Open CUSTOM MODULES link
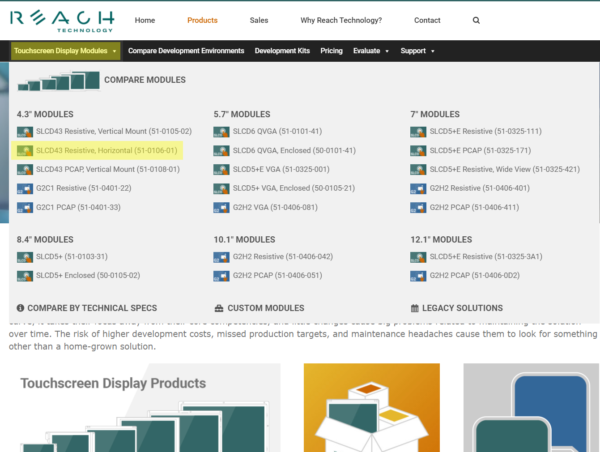Screen dimensions: 600x452 pos(266,308)
